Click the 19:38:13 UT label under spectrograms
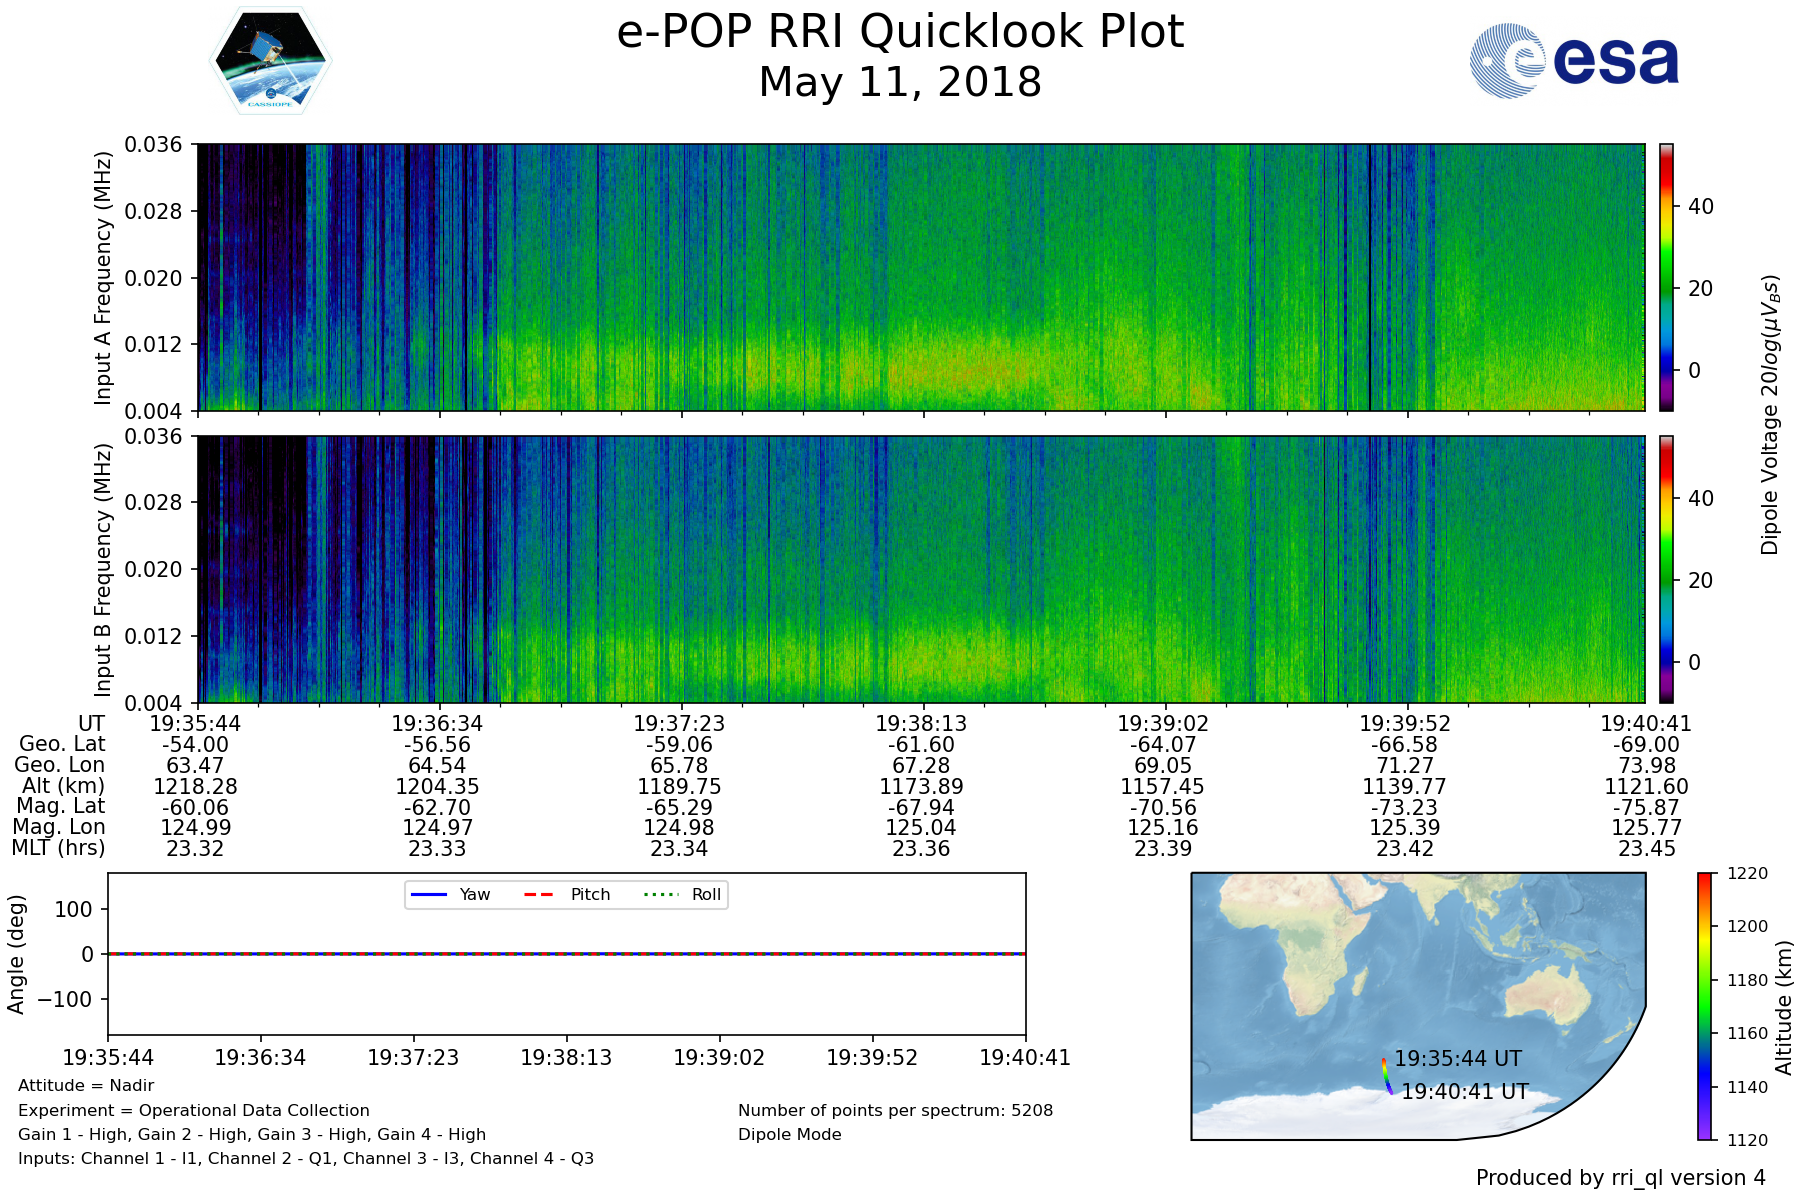 click(x=921, y=723)
